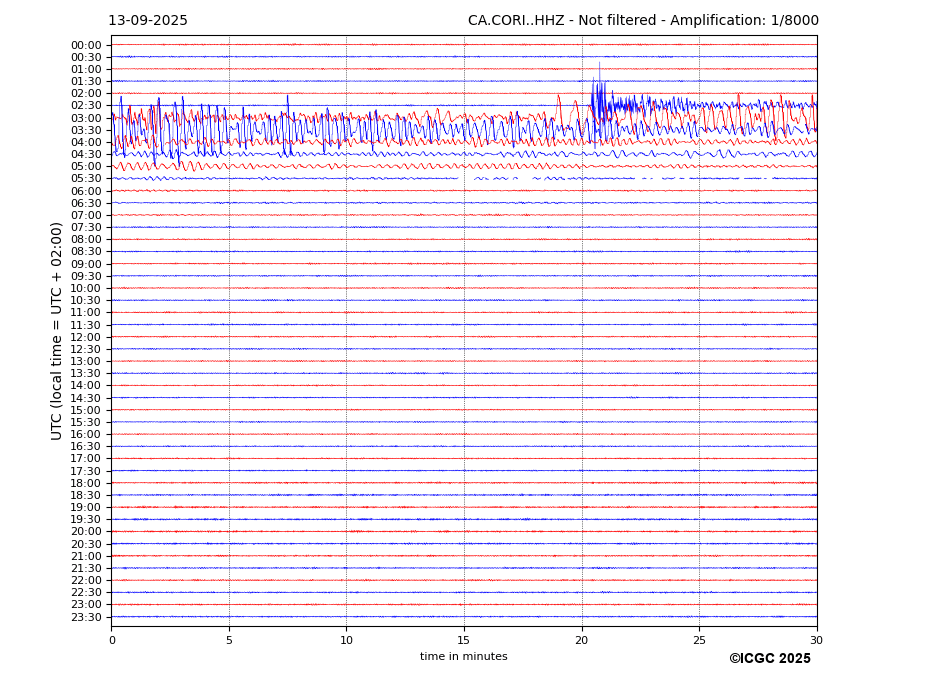Screen dimensions: 927x696
Task: Click the 20:00 row label
Action: coord(86,532)
